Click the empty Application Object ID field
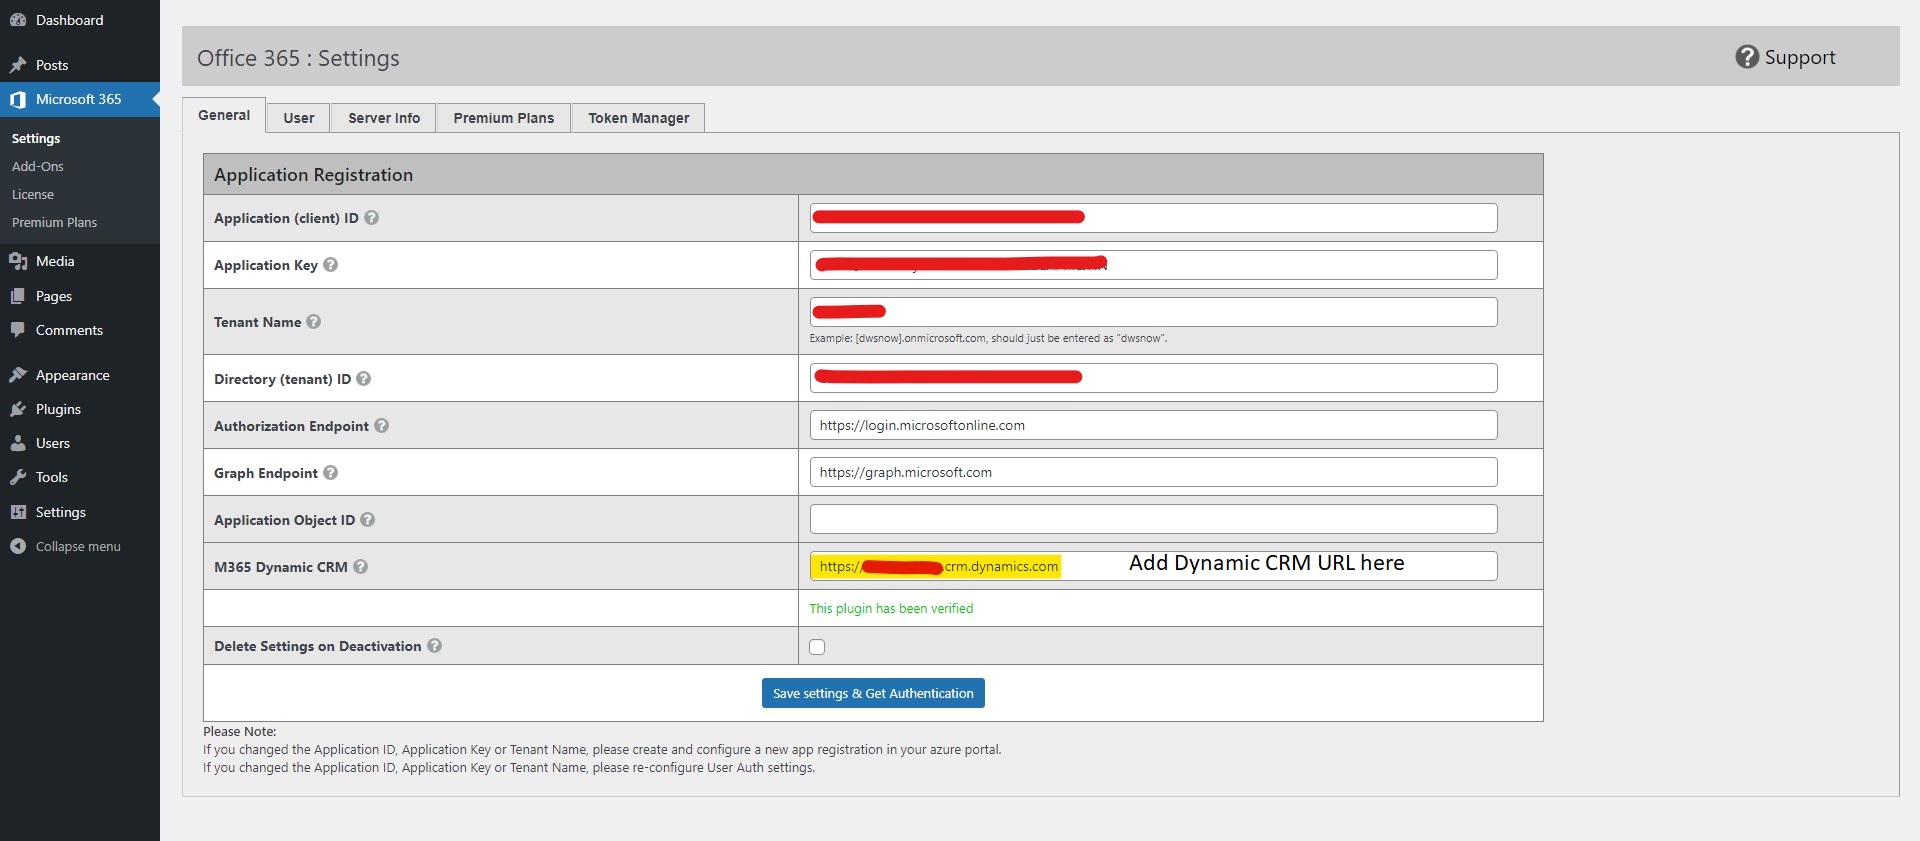 coord(1153,519)
